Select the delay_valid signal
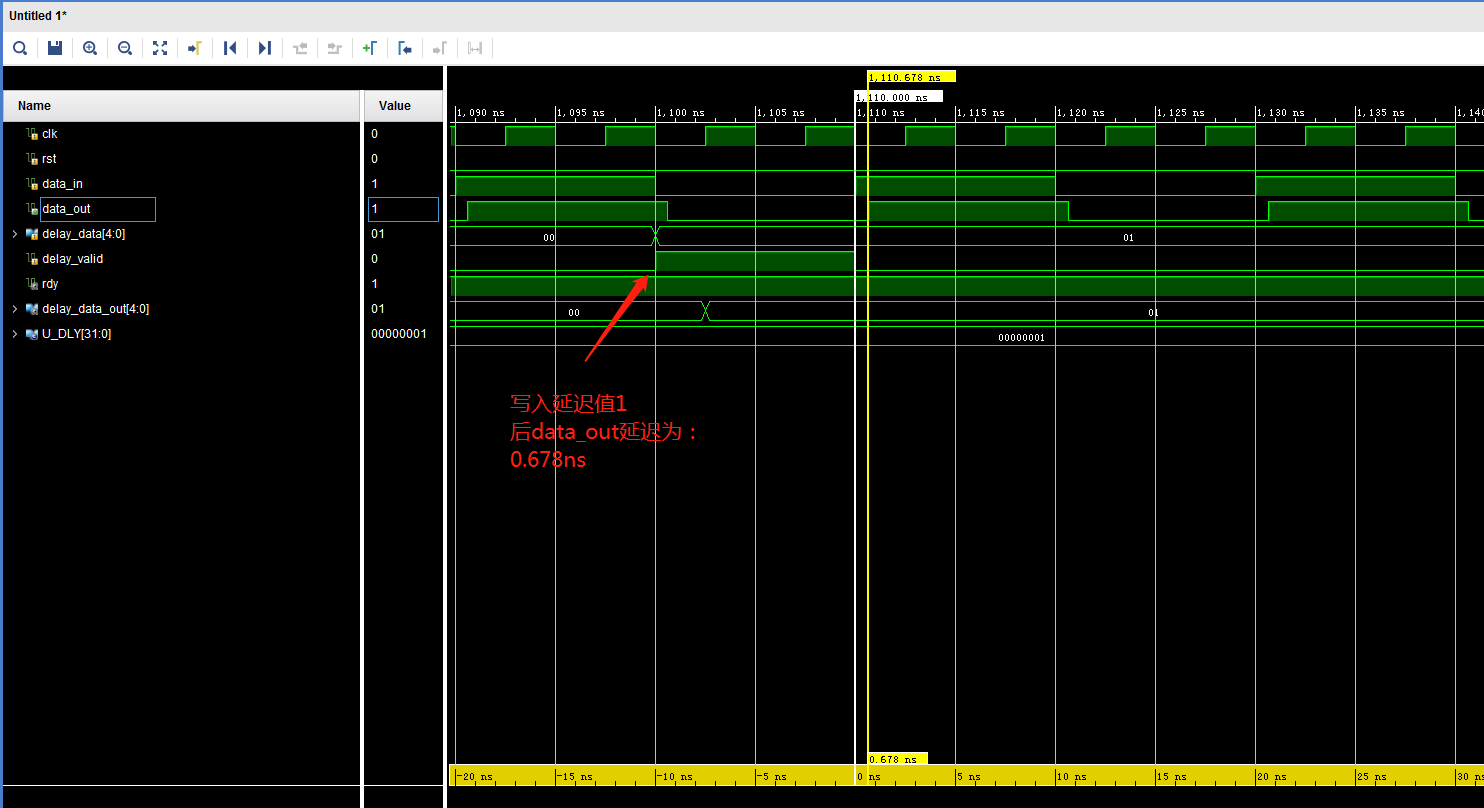This screenshot has height=808, width=1484. 72,259
